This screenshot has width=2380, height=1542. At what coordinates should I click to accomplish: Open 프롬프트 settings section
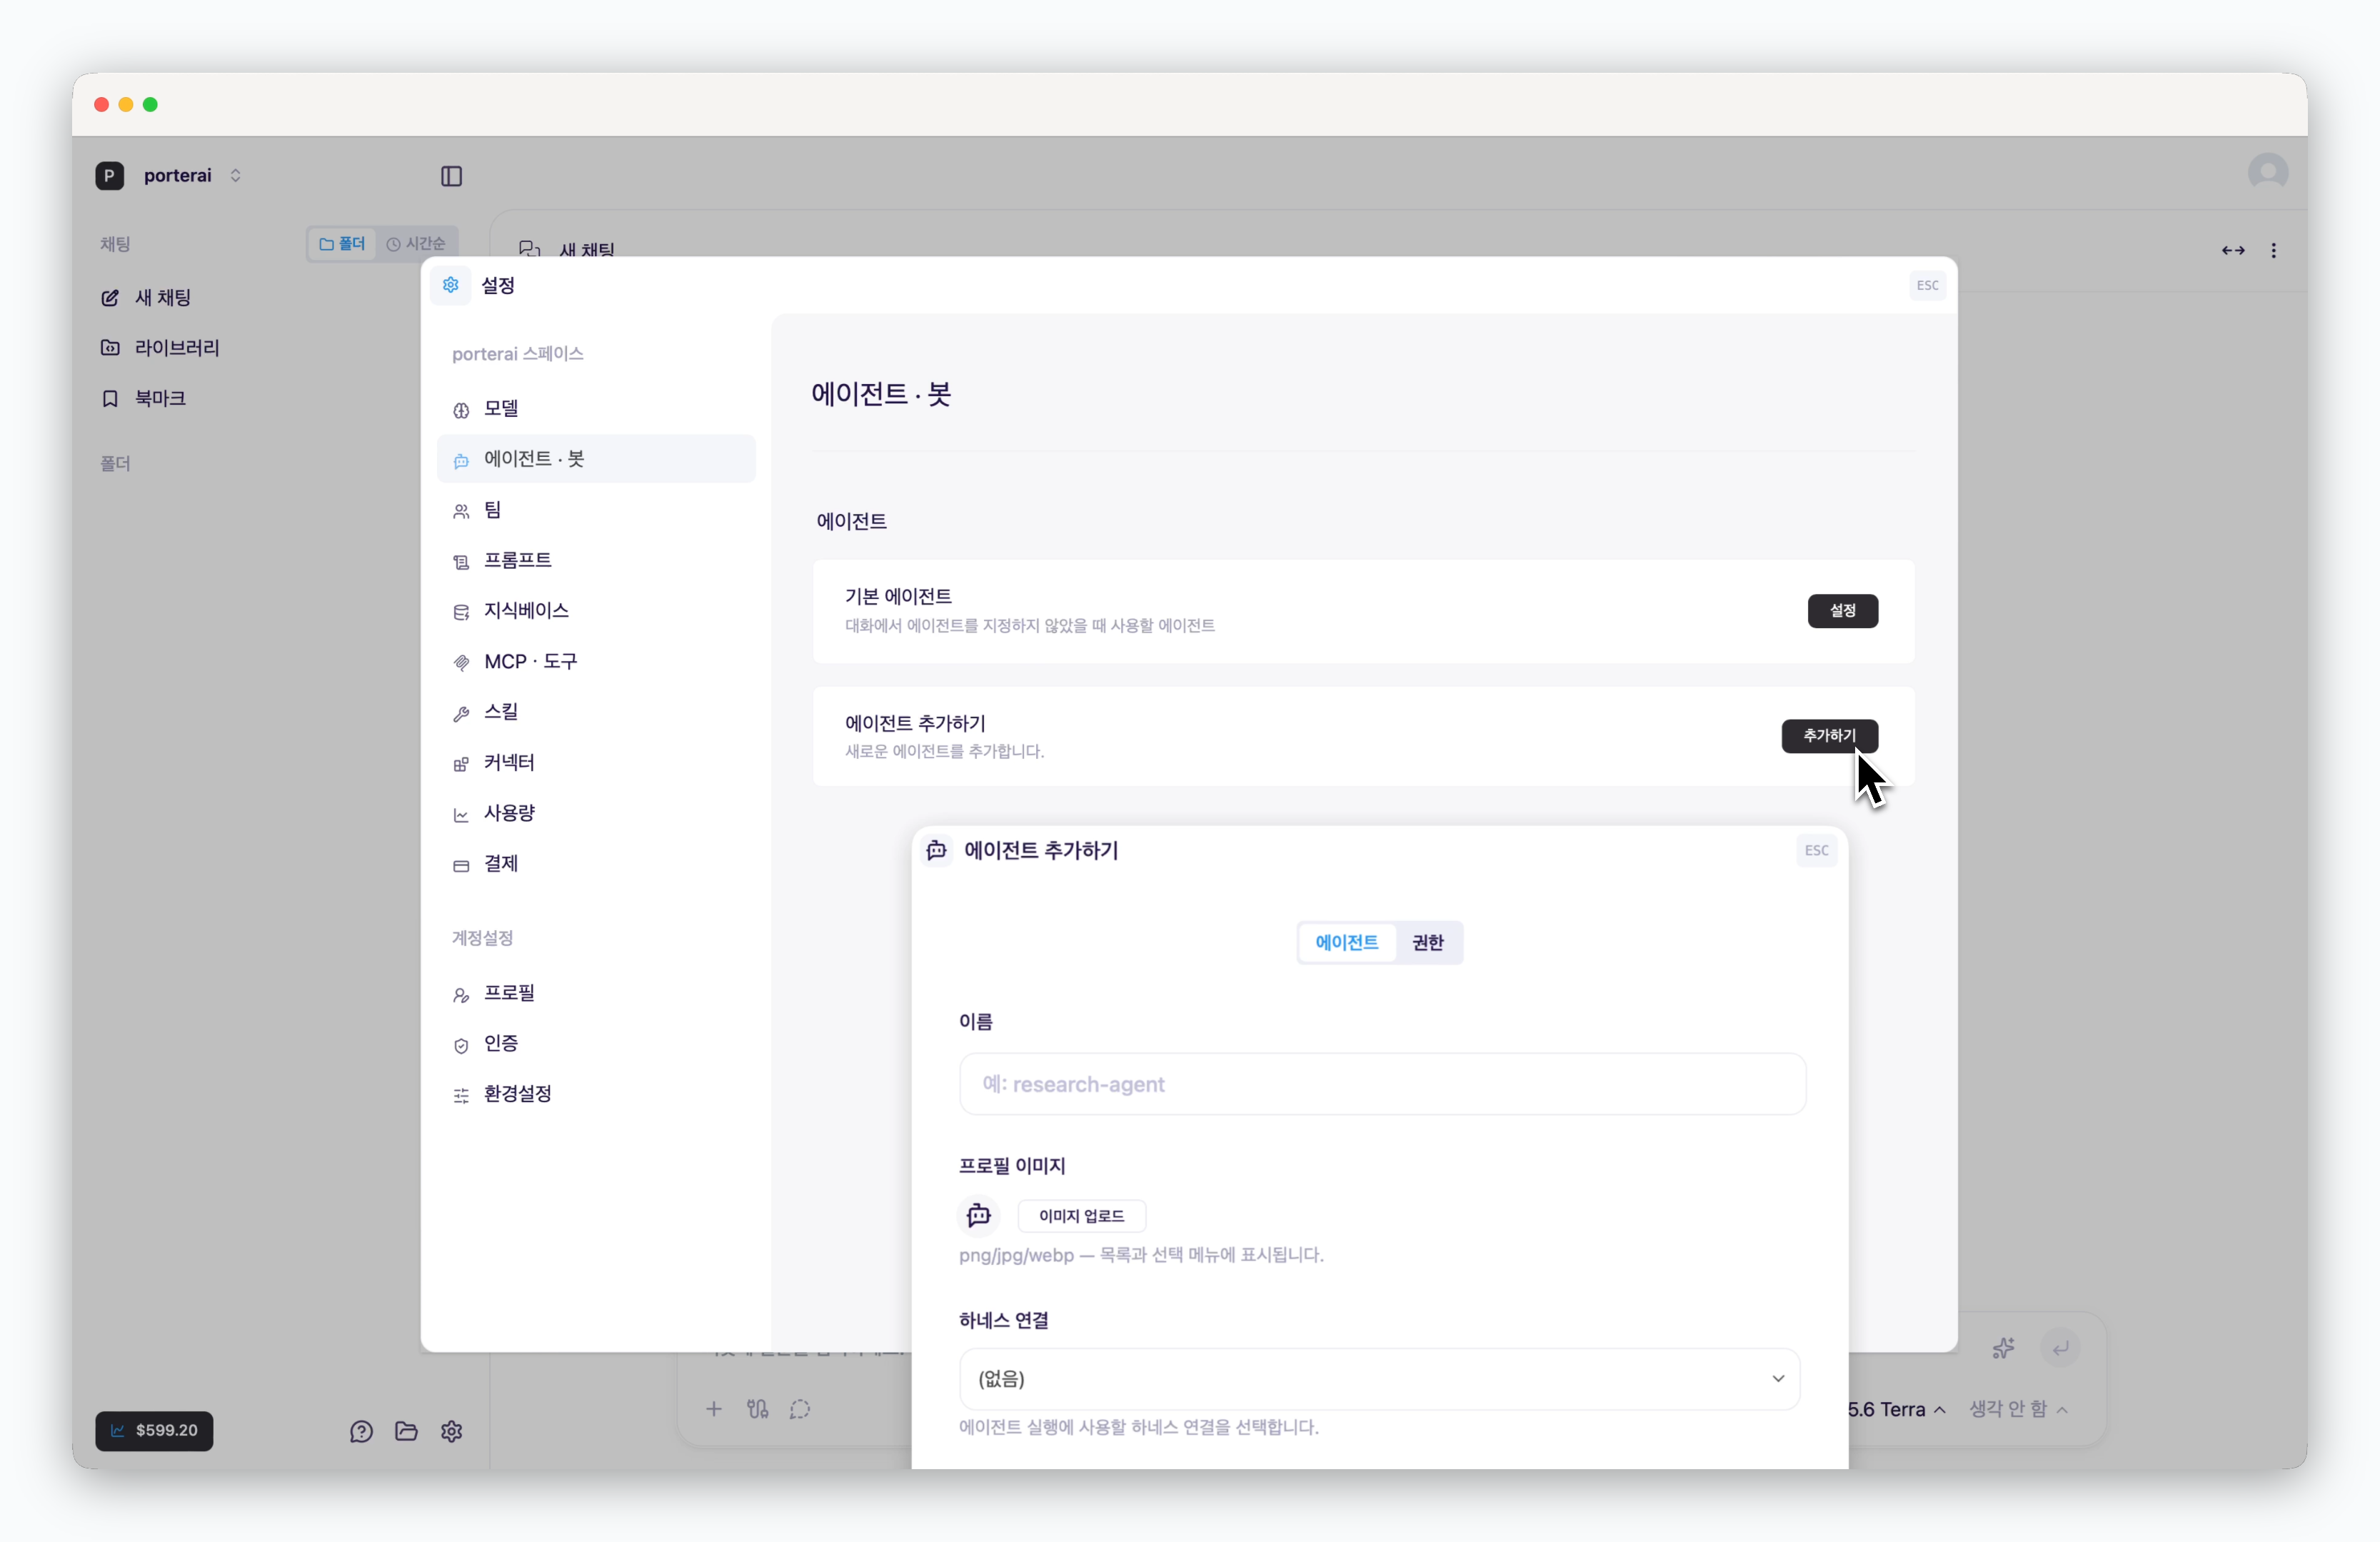(596, 560)
